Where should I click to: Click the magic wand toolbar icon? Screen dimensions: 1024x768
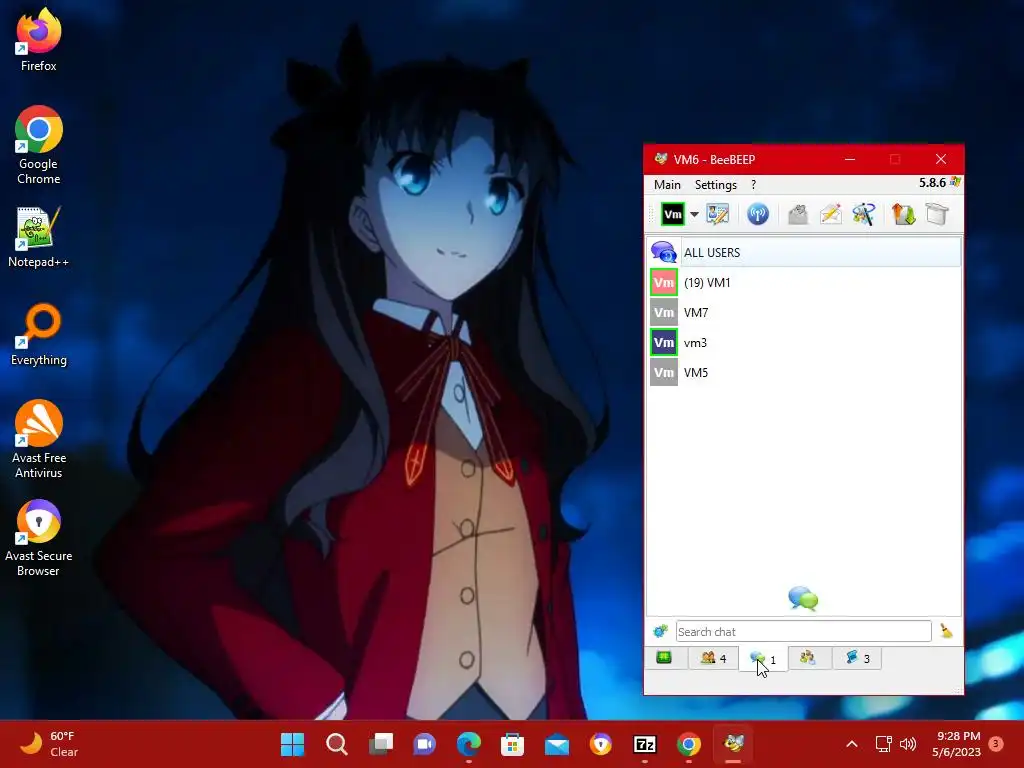point(863,214)
